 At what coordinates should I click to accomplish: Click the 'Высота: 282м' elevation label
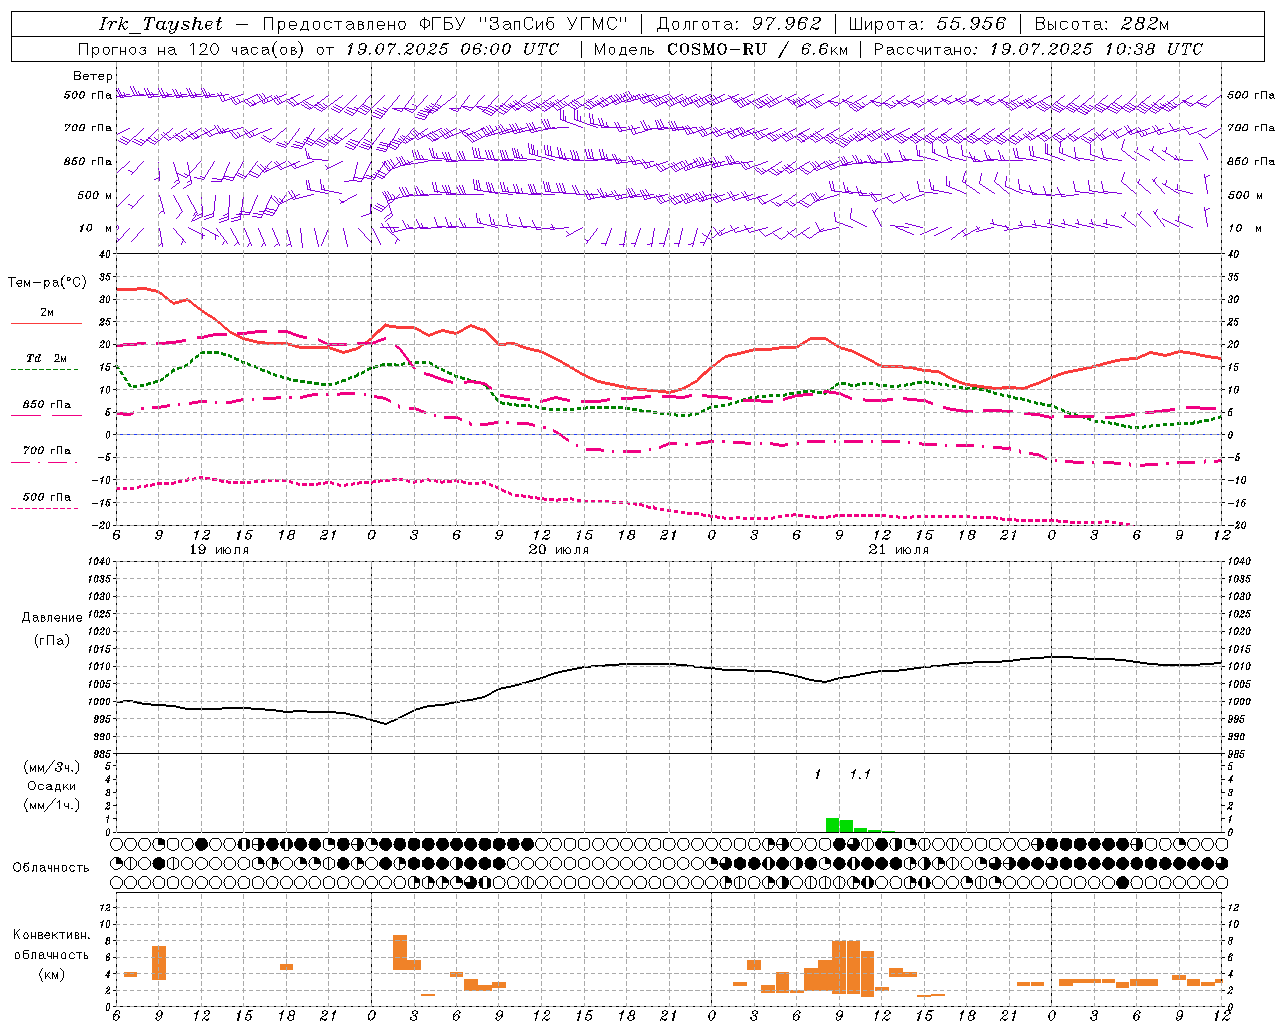(x=1102, y=24)
